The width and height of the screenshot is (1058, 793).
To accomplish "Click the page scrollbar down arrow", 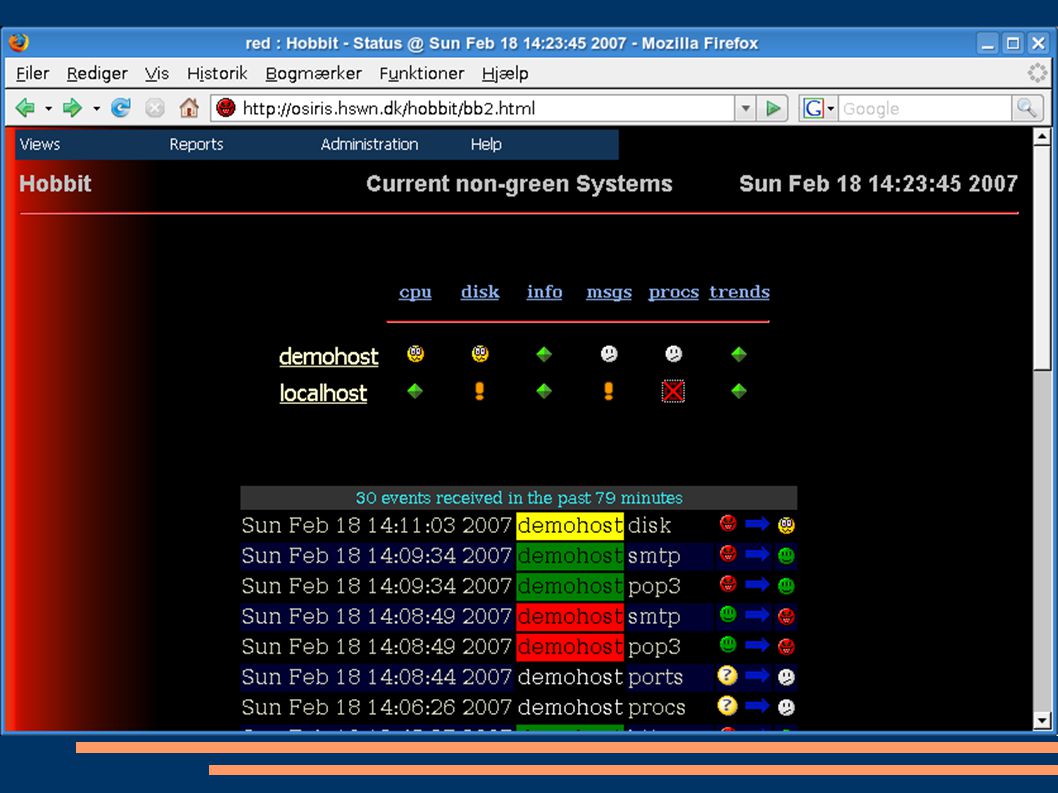I will click(1042, 721).
